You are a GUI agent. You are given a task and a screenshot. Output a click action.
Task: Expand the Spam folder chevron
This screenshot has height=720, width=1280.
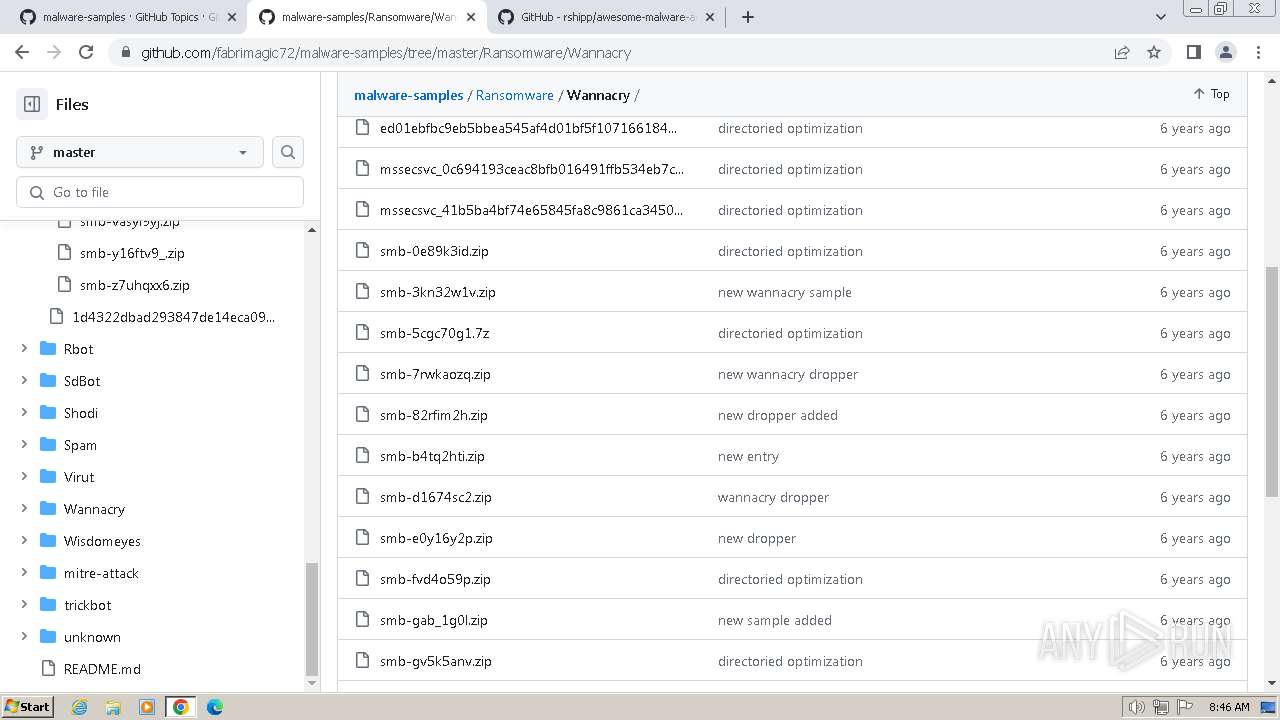pyautogui.click(x=24, y=445)
